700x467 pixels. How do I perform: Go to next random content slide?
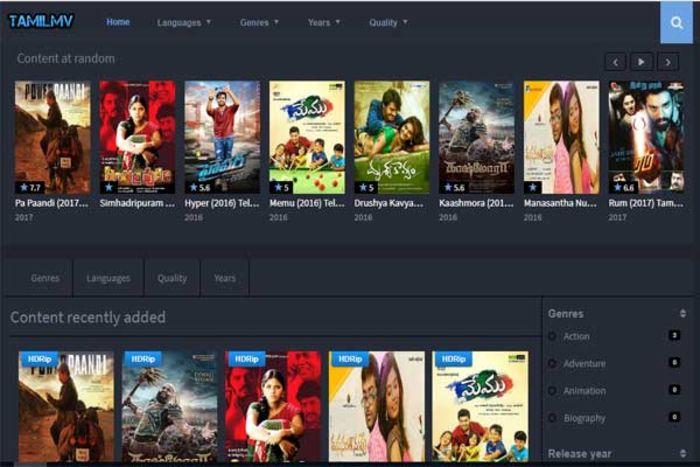click(x=668, y=62)
